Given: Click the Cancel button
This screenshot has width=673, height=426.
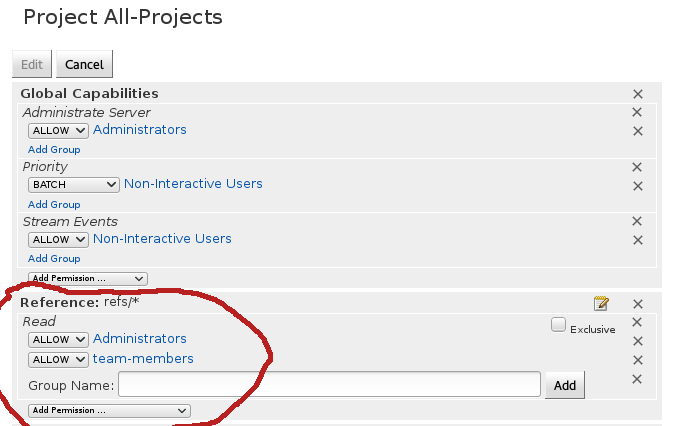Looking at the screenshot, I should pyautogui.click(x=84, y=64).
